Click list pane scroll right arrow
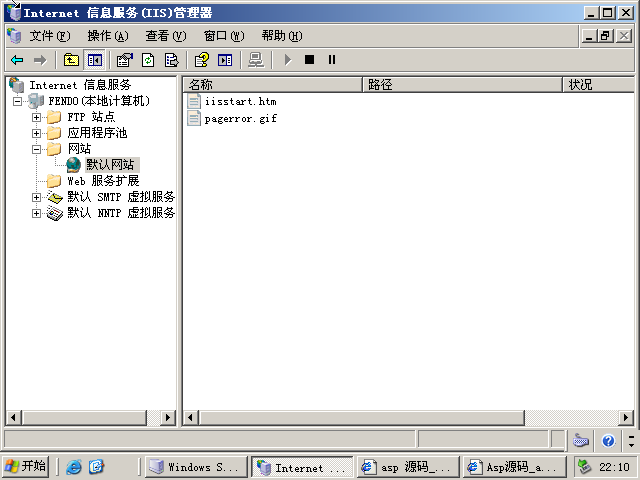The width and height of the screenshot is (640, 480). pyautogui.click(x=626, y=418)
